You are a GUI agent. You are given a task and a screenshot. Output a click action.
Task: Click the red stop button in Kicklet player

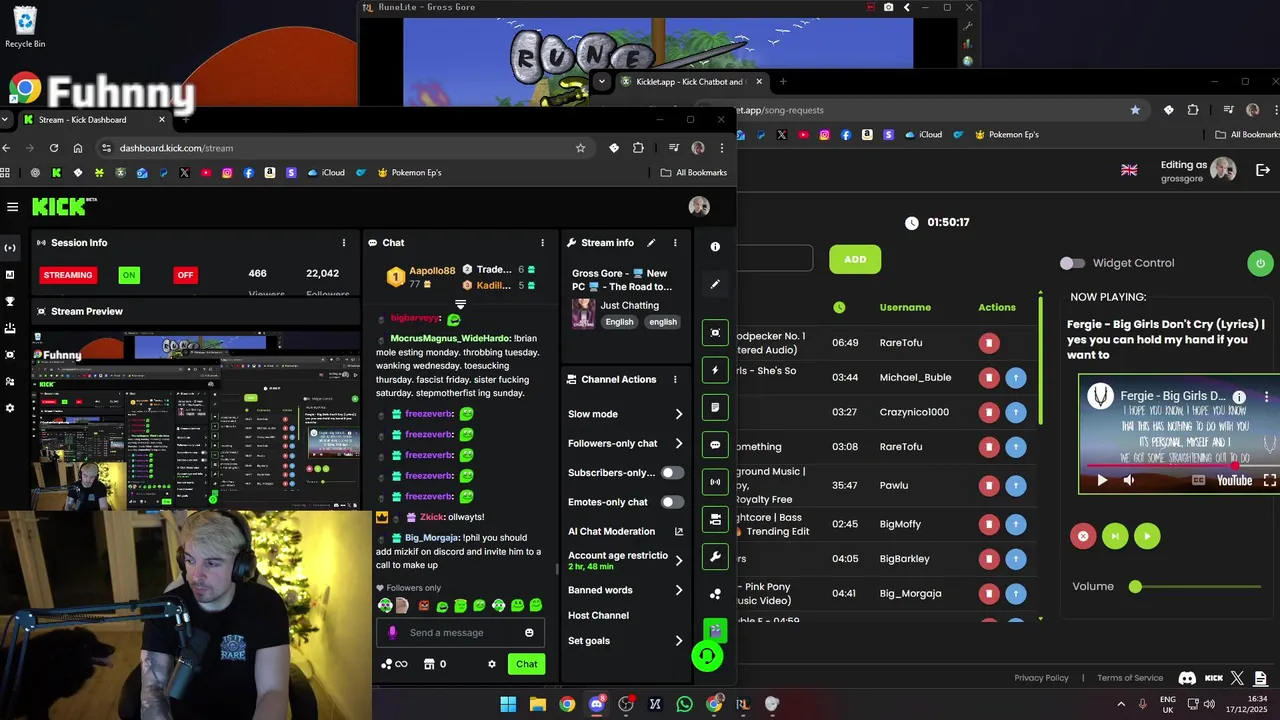click(x=1083, y=536)
